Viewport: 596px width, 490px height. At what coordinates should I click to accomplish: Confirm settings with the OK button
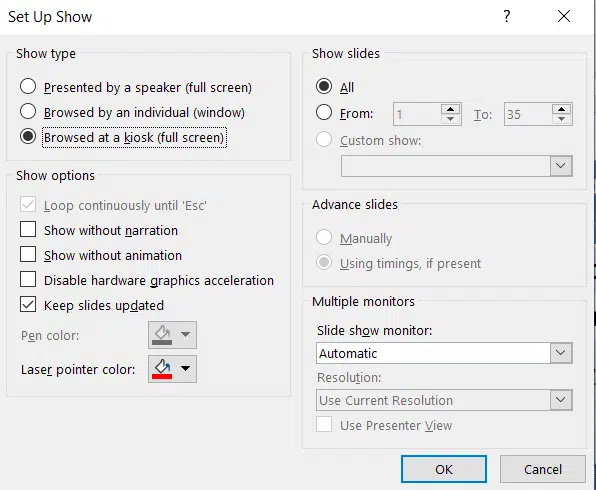point(444,469)
